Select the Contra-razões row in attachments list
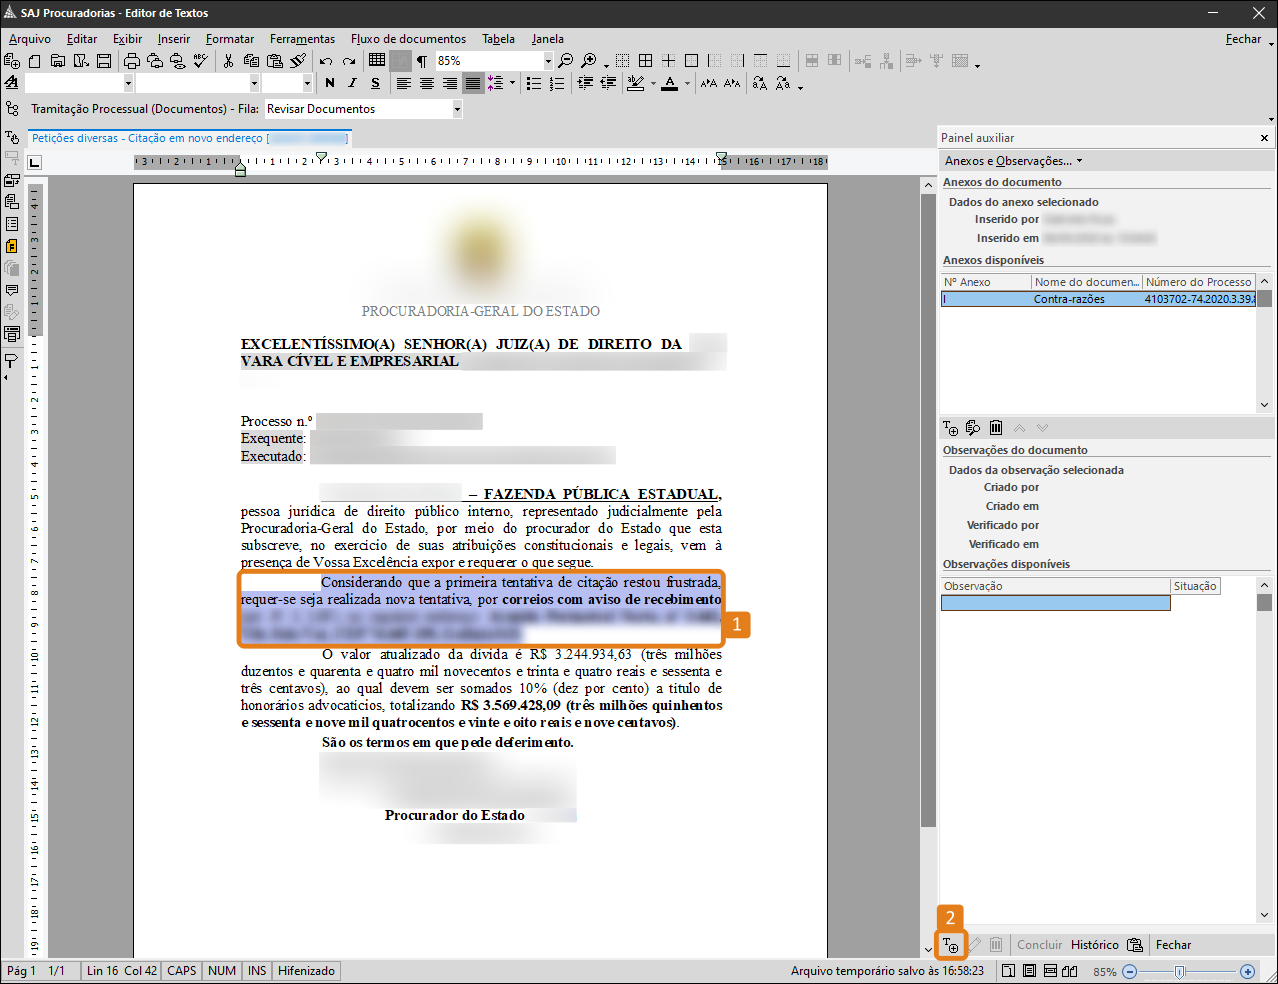The image size is (1278, 984). (x=1068, y=299)
